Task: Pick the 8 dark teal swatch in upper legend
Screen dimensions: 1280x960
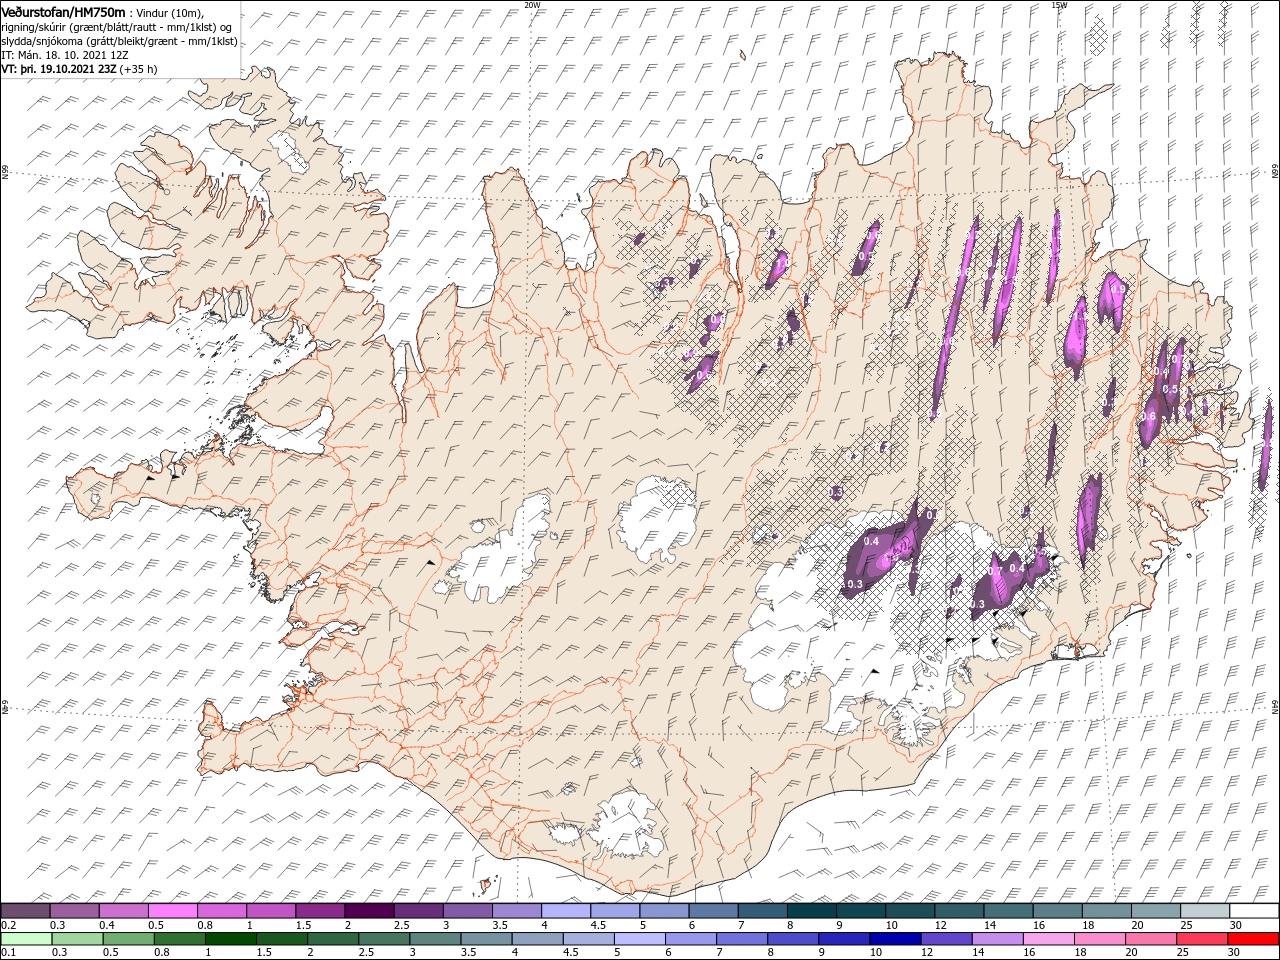Action: click(811, 911)
